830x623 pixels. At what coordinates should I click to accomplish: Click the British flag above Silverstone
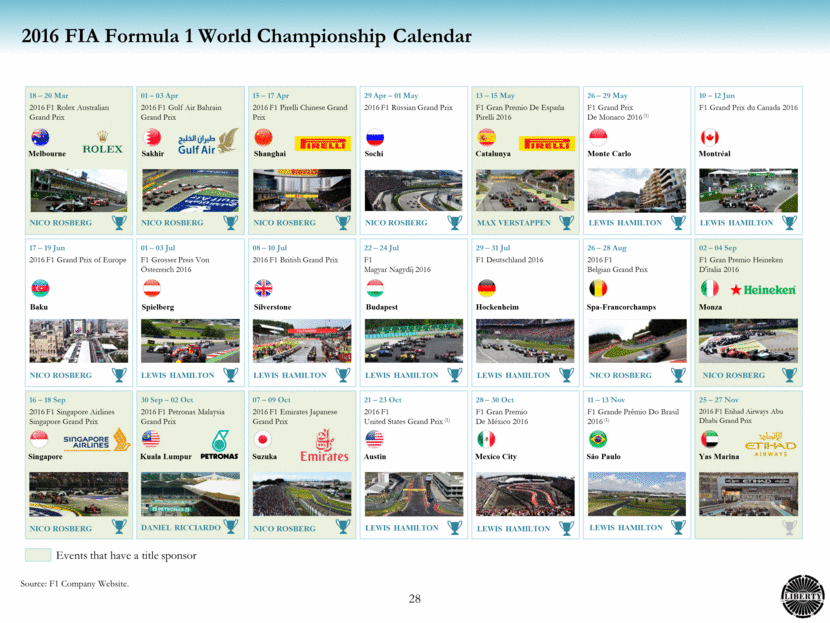click(x=263, y=288)
